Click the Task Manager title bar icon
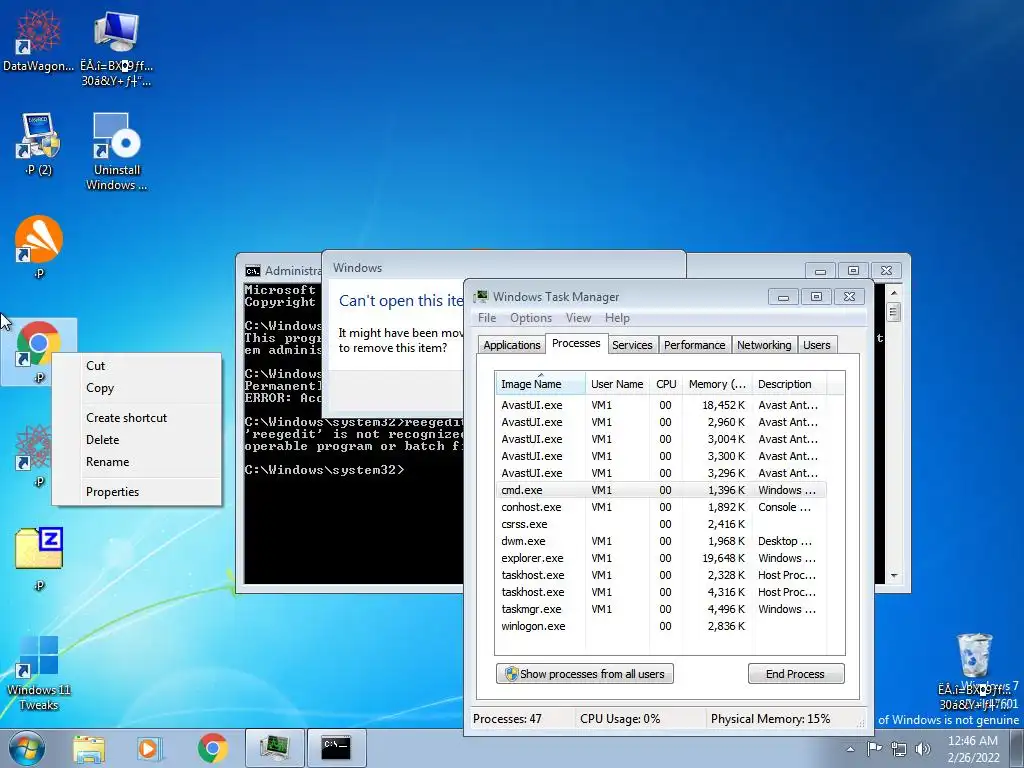This screenshot has height=768, width=1024. coord(481,296)
